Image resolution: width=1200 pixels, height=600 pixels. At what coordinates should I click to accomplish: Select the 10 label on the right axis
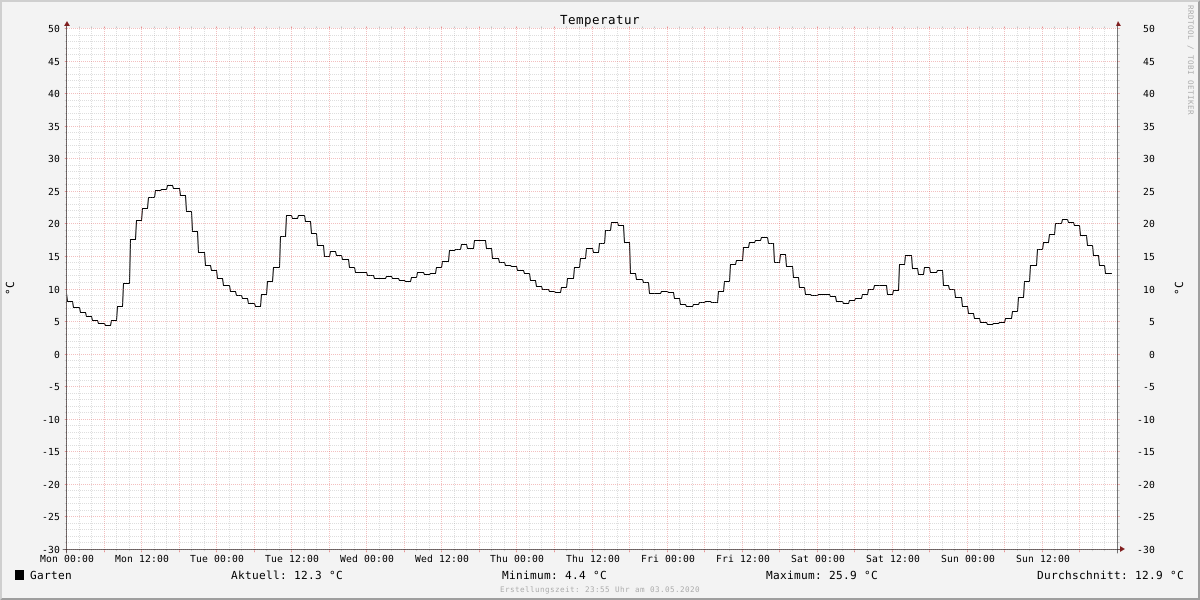(1149, 290)
